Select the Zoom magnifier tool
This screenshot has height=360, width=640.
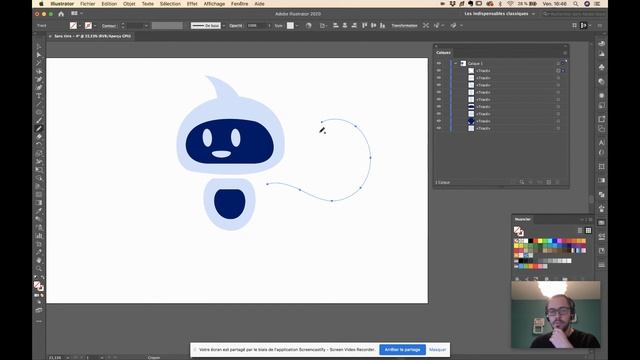[39, 268]
